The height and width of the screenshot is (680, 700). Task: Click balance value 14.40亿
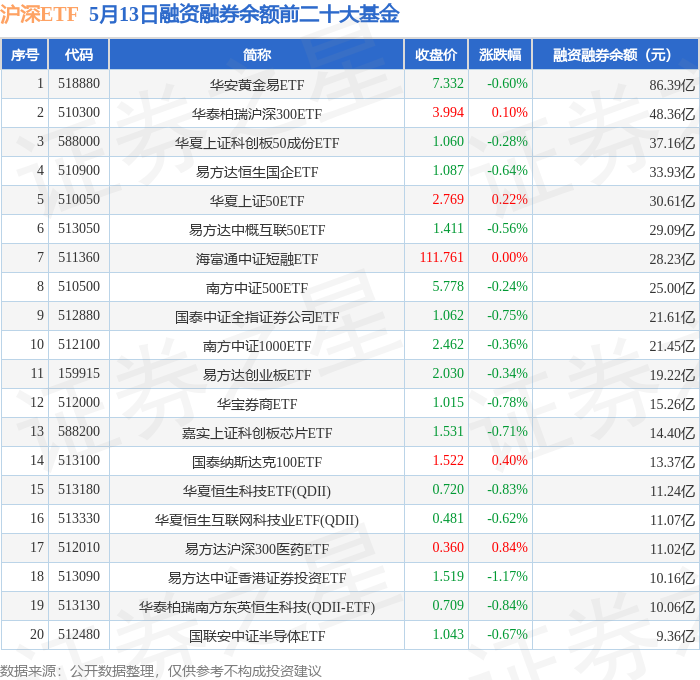[x=672, y=433]
